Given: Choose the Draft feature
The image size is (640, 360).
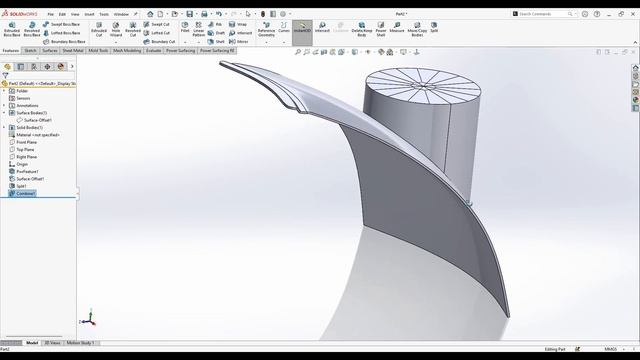Looking at the screenshot, I should coord(216,33).
